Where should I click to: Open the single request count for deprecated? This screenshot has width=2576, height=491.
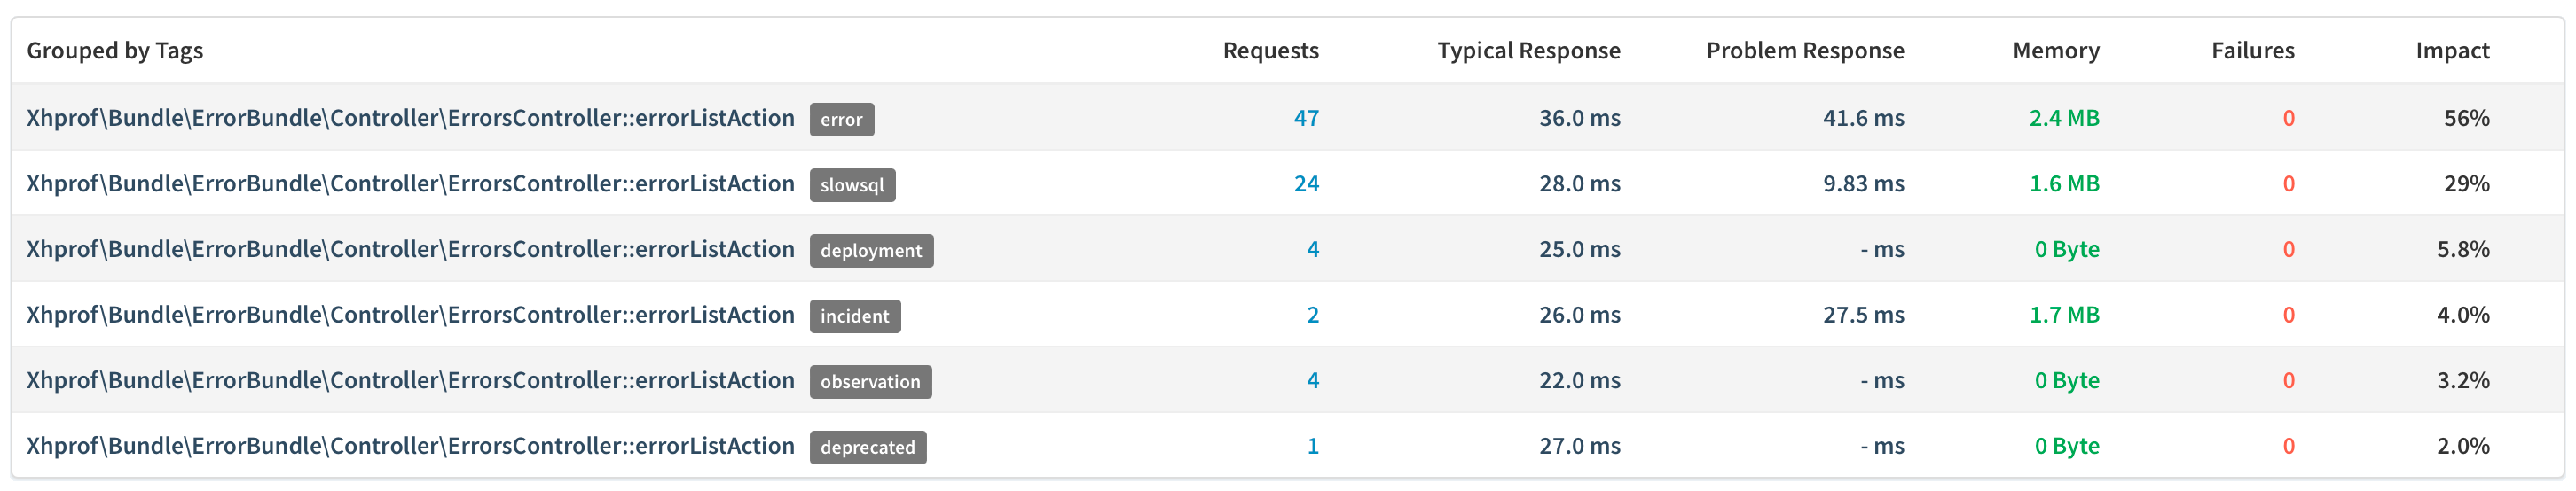point(1313,446)
